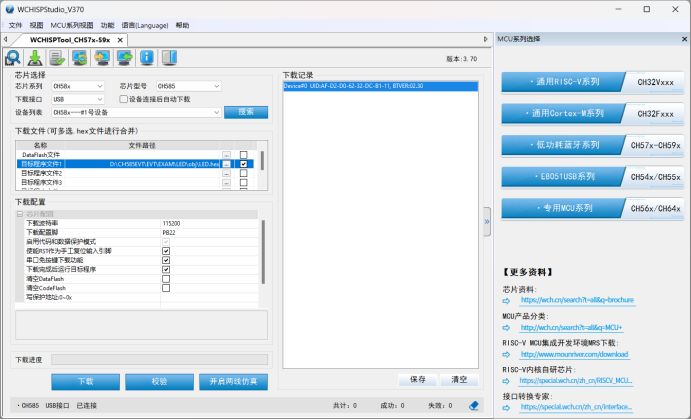The image size is (691, 420).
Task: Browse file for DataFlash文件 row
Action: 226,155
